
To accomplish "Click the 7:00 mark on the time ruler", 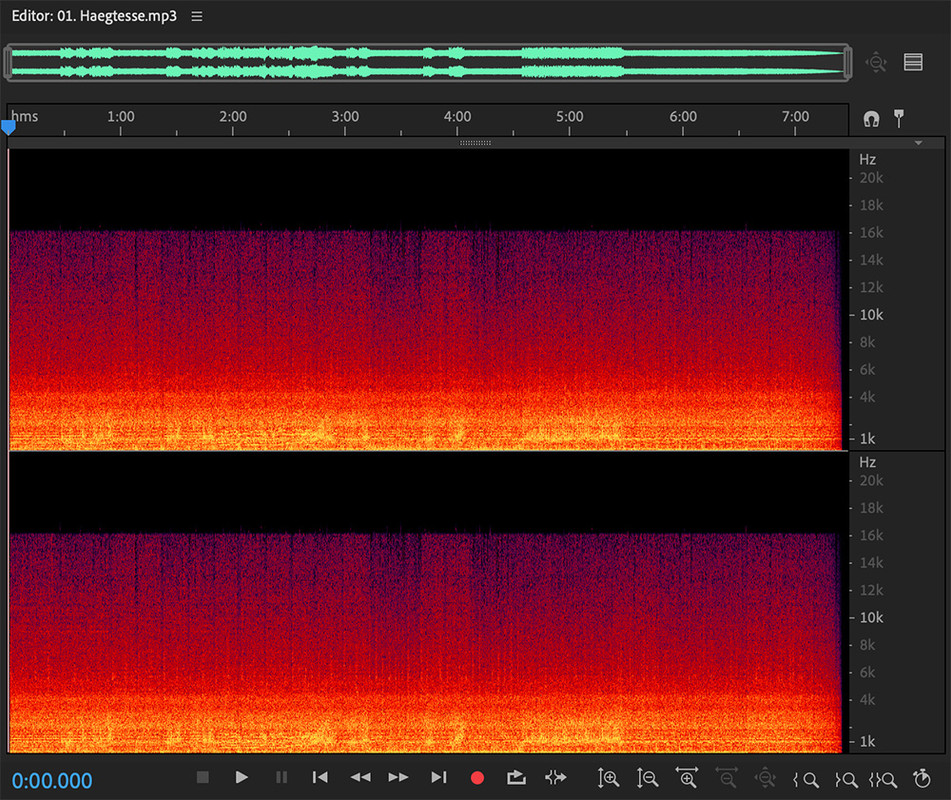I will pos(795,116).
